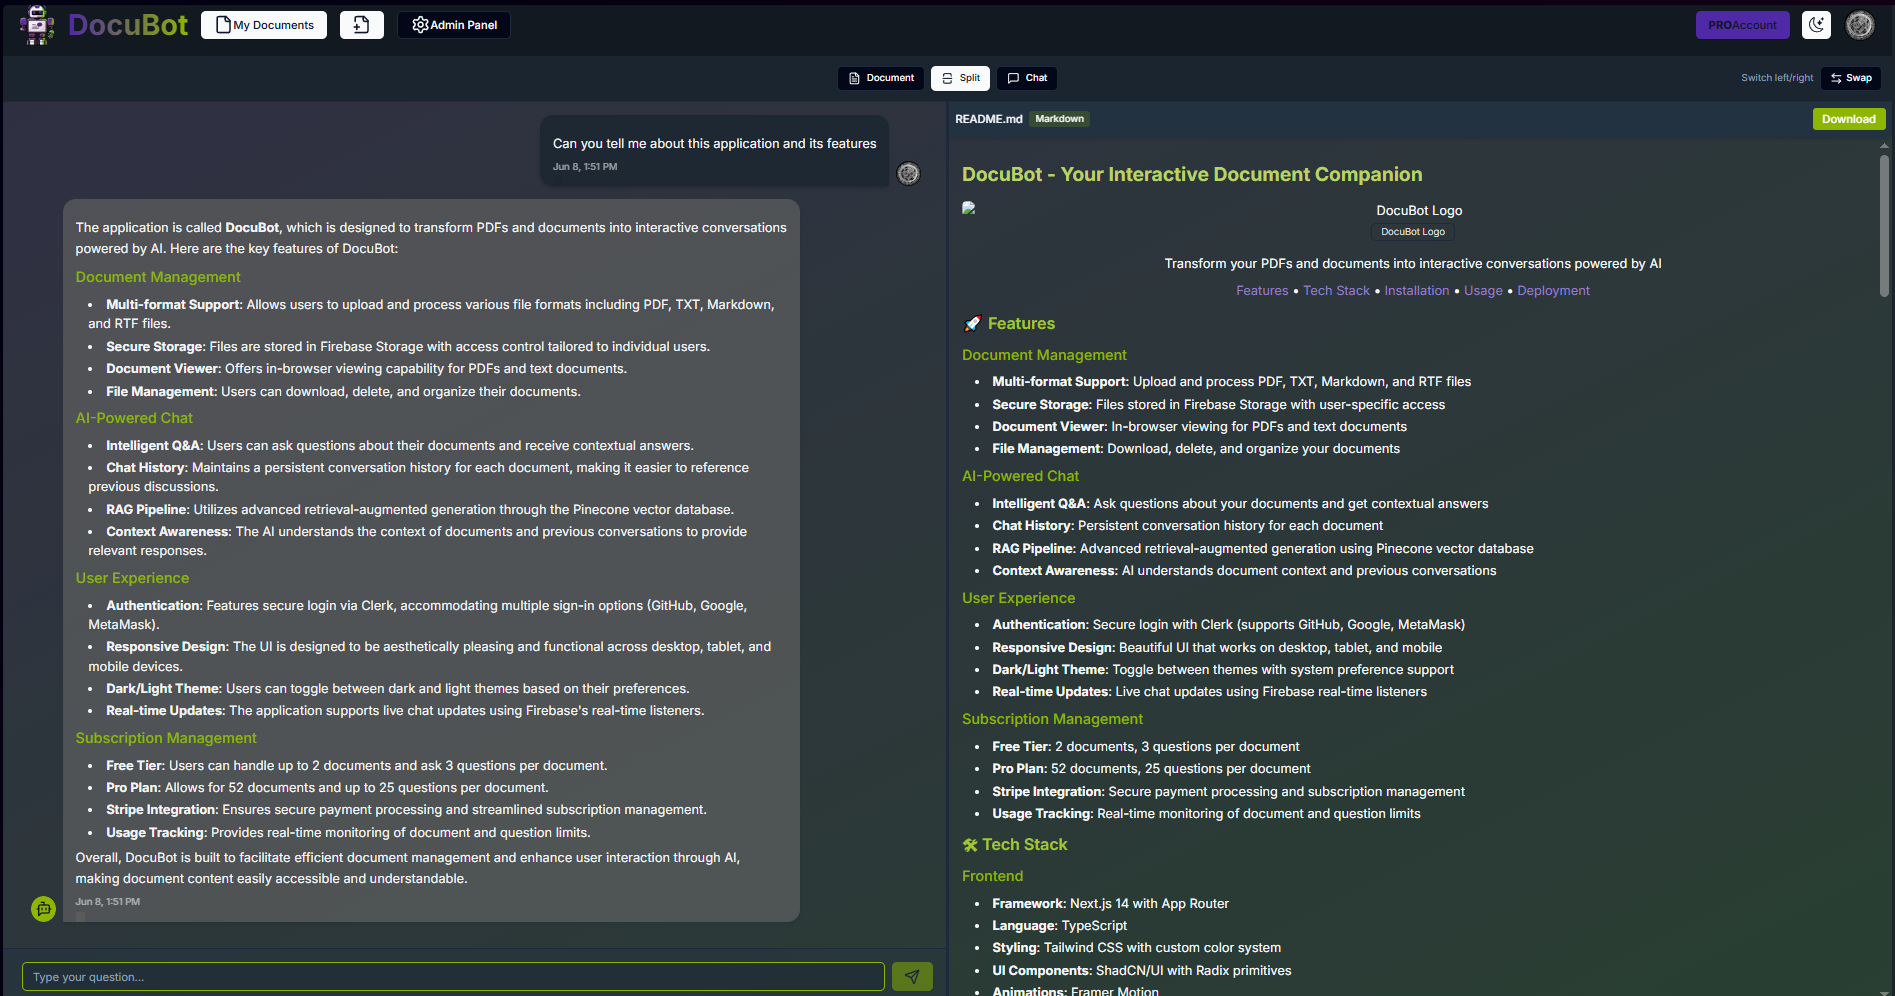Follow the Features anchor link
This screenshot has width=1895, height=996.
click(1262, 291)
